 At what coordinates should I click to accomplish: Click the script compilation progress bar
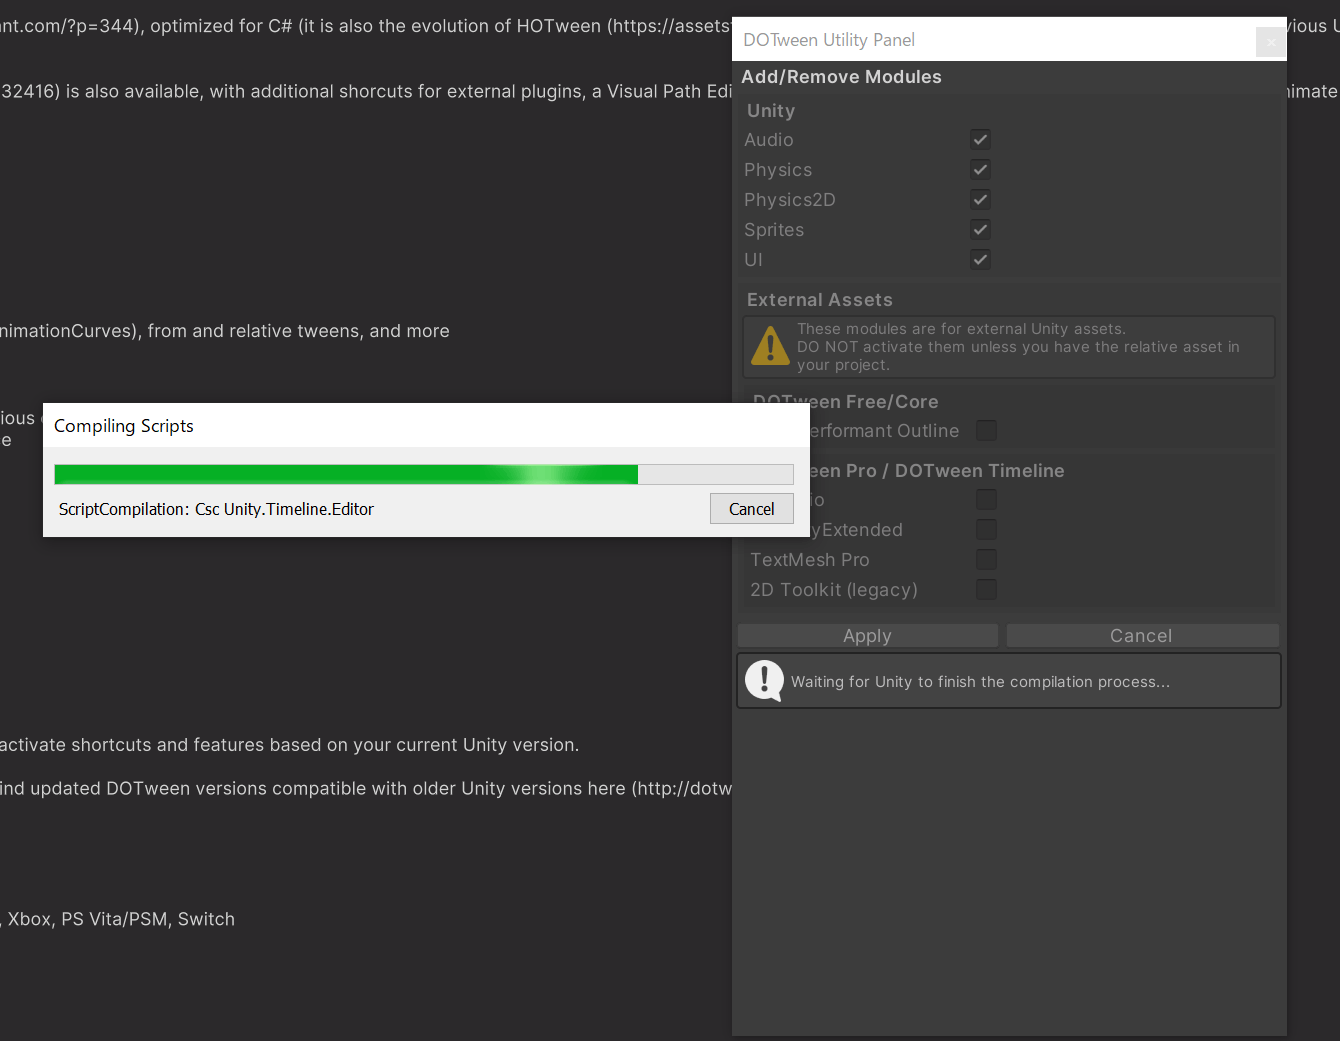tap(424, 474)
